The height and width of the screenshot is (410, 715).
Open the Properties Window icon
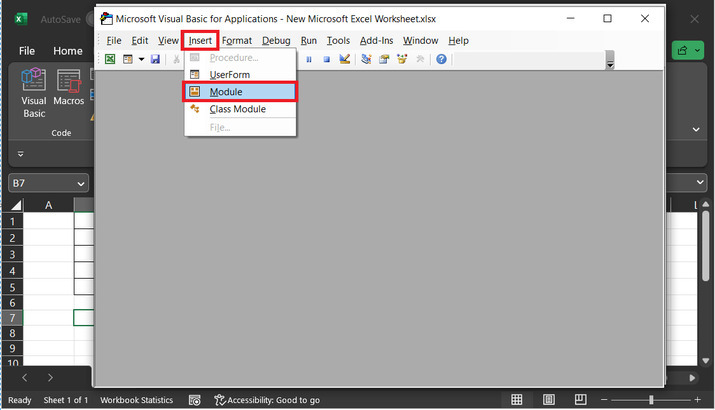pos(384,59)
